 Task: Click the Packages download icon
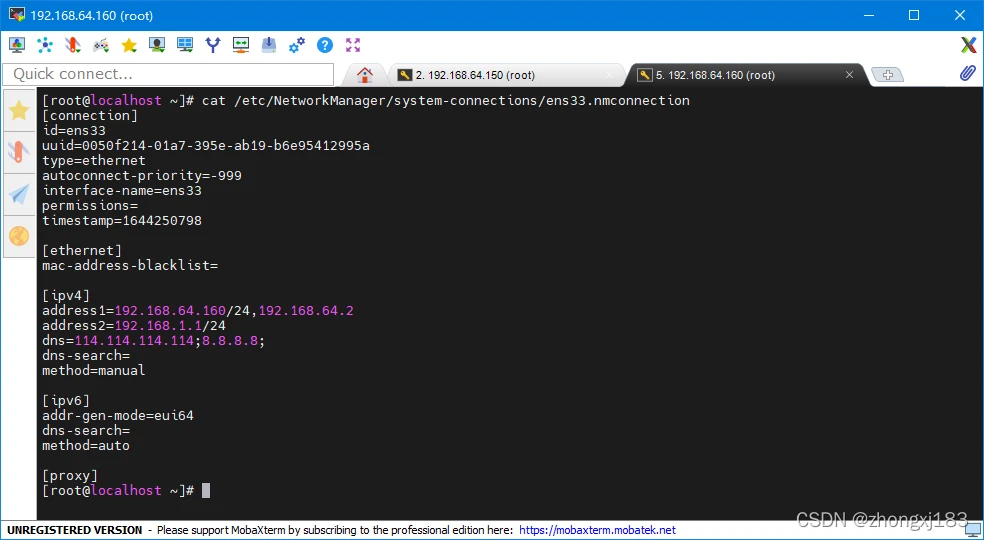269,45
